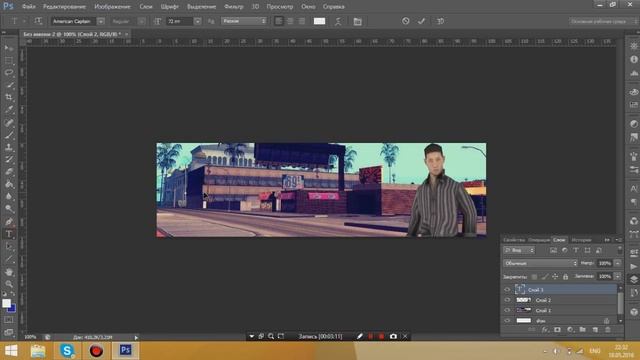Select the Pen tool

click(x=9, y=222)
